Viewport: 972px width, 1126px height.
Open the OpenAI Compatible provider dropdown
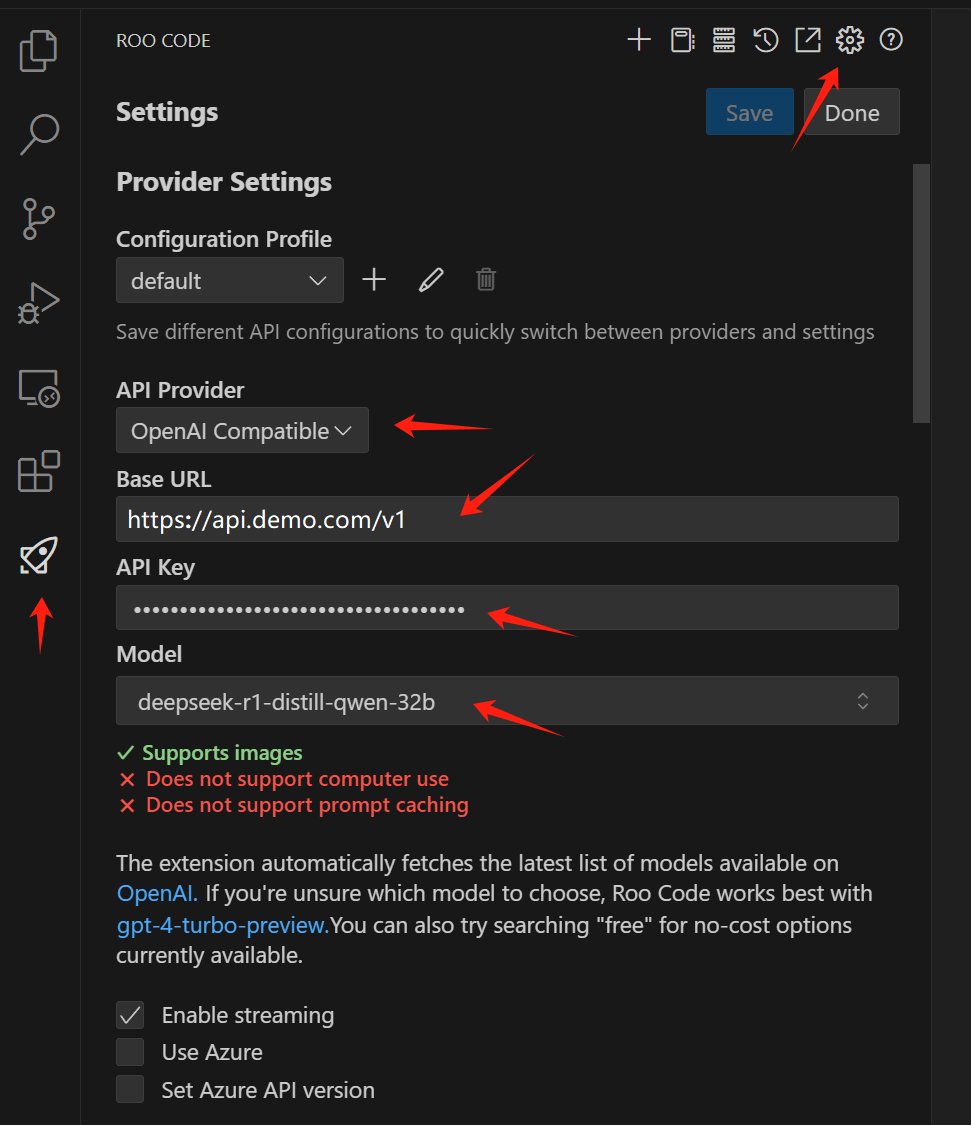point(242,430)
